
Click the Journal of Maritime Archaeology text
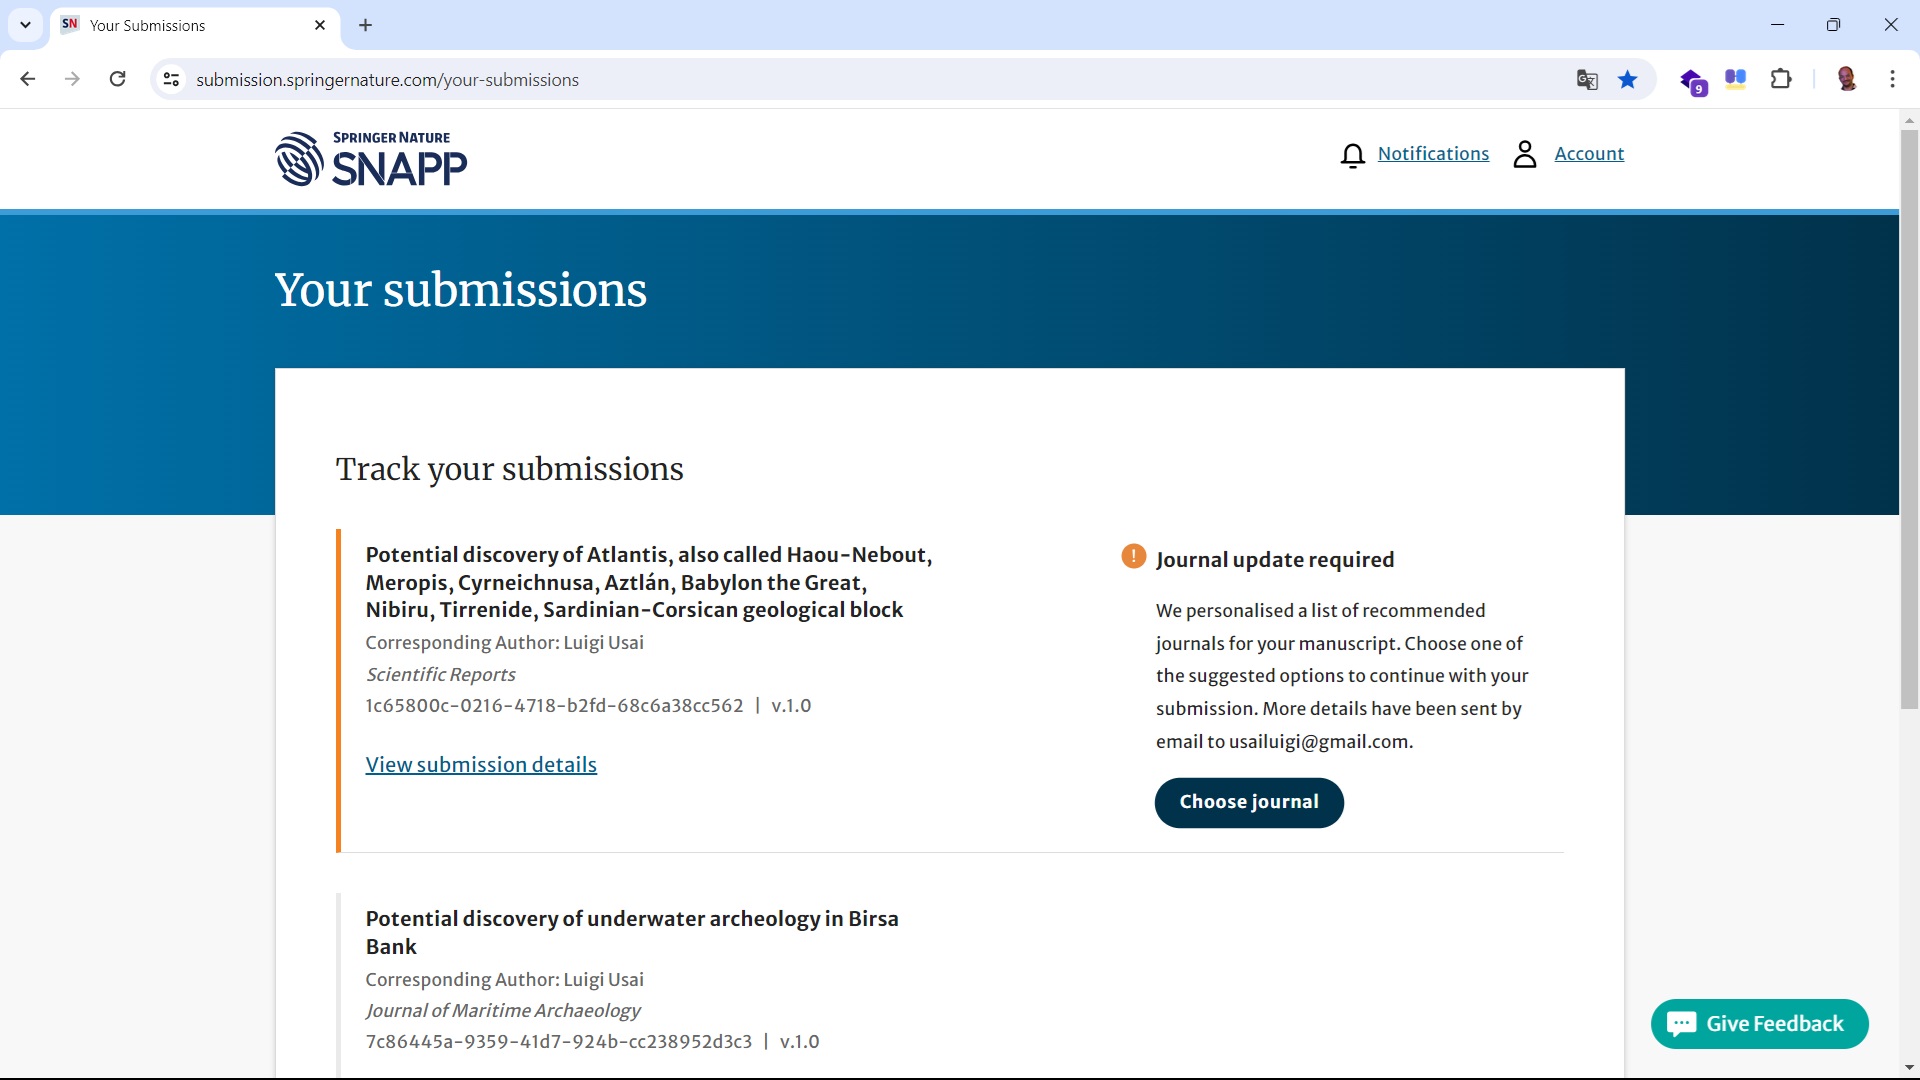coord(503,1011)
